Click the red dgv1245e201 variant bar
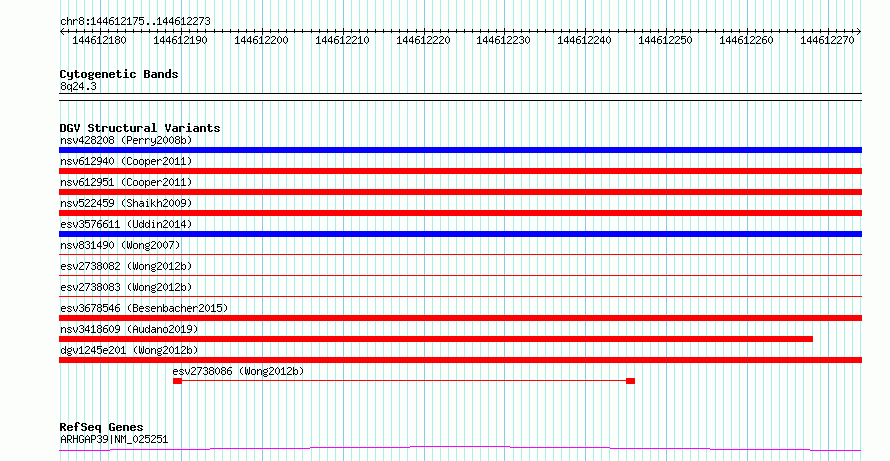 460,361
